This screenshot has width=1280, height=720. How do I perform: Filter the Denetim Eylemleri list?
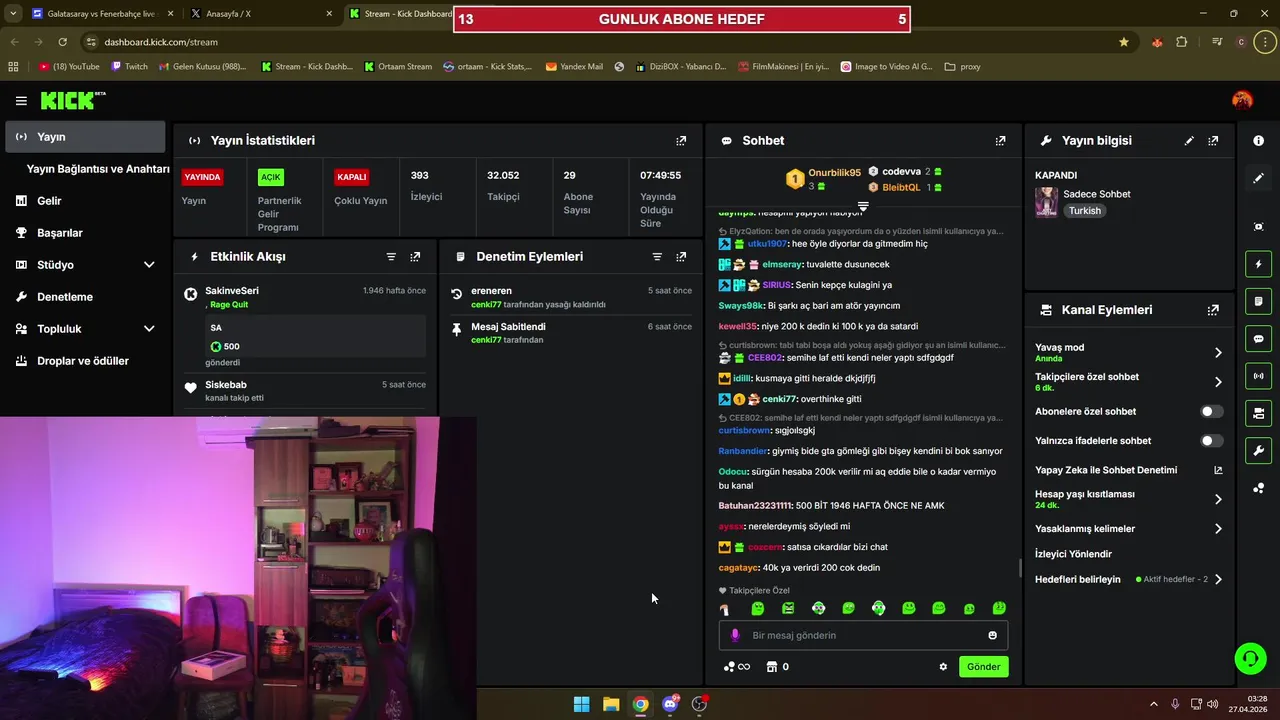(657, 257)
